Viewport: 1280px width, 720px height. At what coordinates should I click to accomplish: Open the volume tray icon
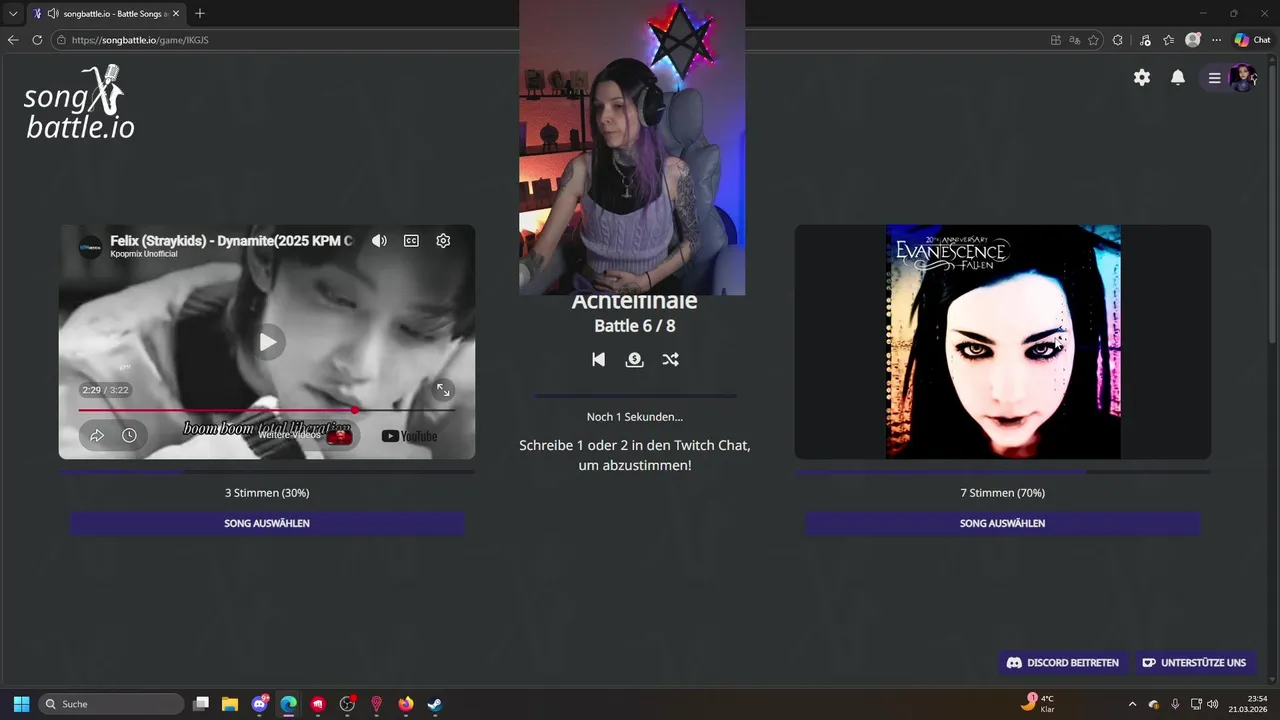[1213, 704]
